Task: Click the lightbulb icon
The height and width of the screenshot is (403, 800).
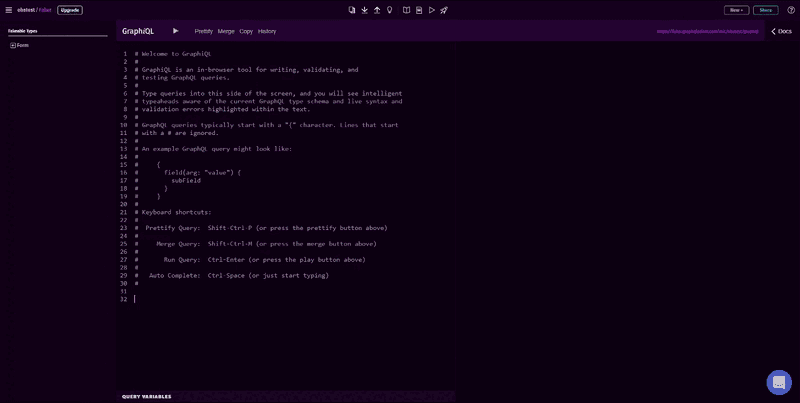Action: tap(390, 10)
